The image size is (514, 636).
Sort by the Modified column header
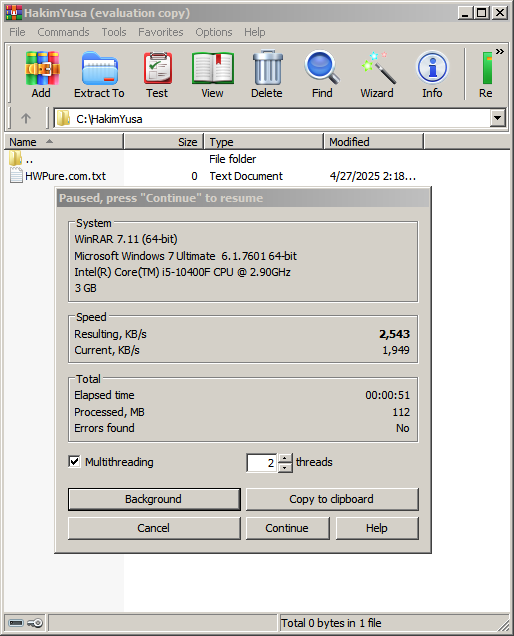374,142
